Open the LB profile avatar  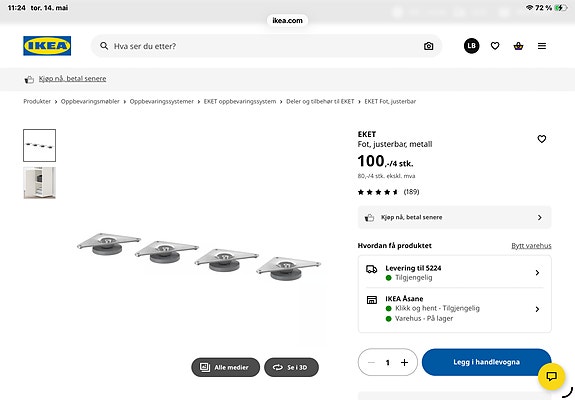(x=471, y=46)
